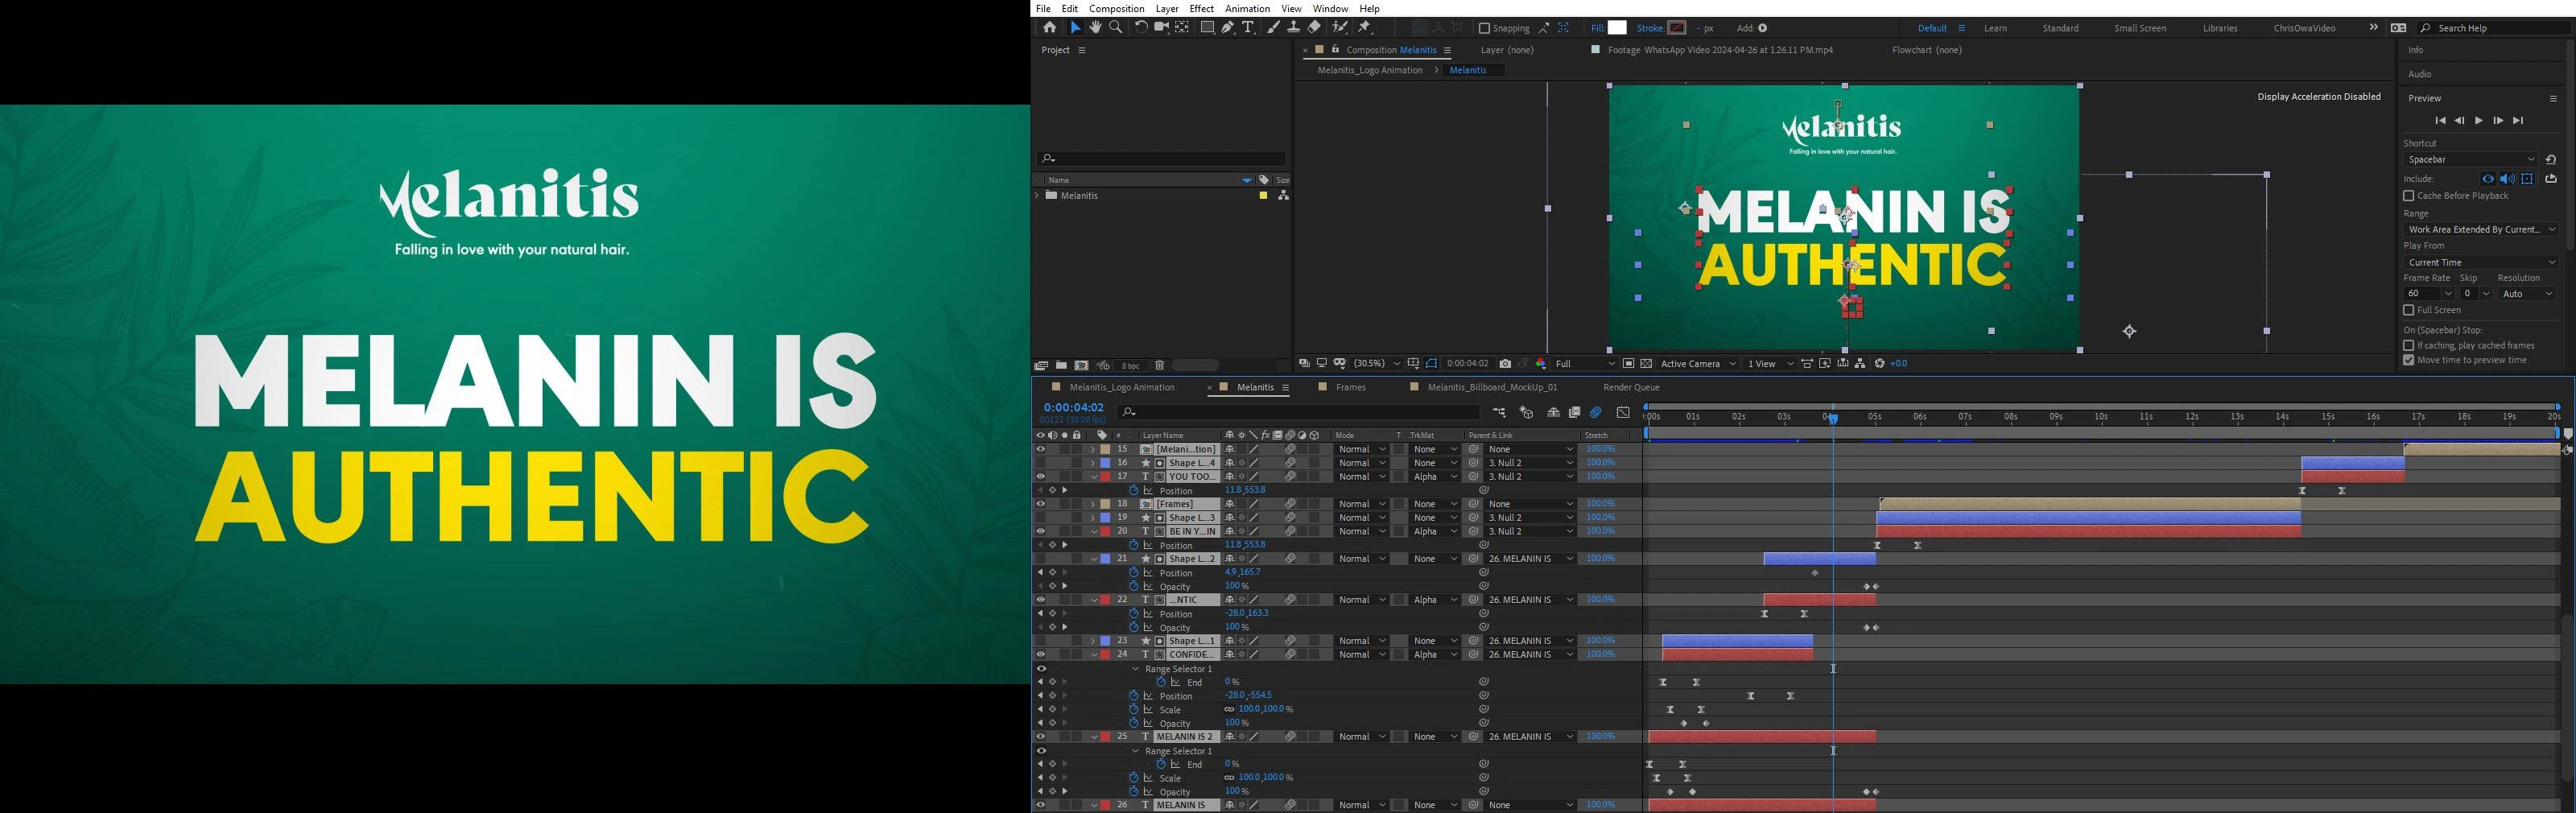
Task: Open the Fill color swatch
Action: click(x=1618, y=28)
